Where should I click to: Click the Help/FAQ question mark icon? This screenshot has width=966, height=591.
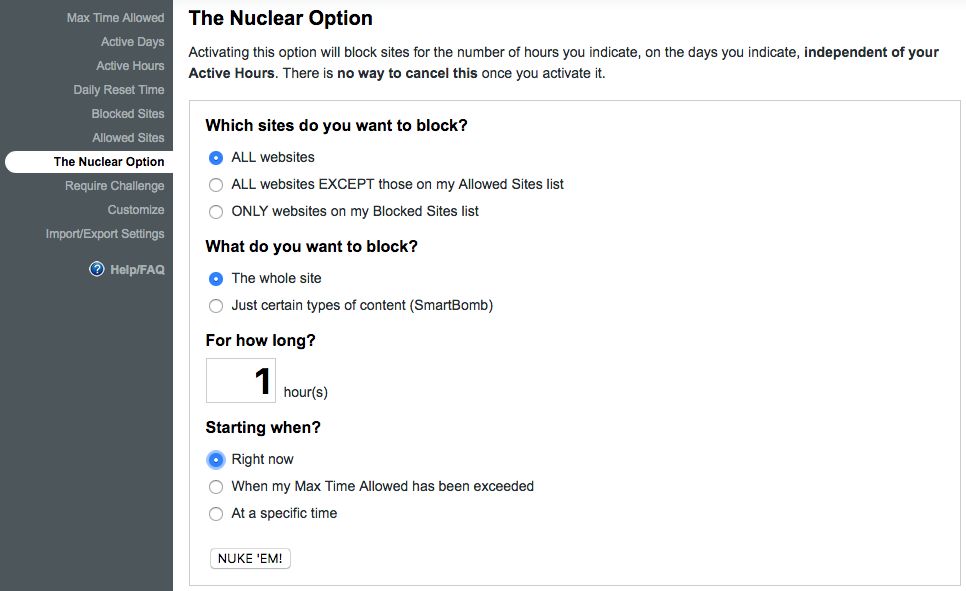coord(97,269)
